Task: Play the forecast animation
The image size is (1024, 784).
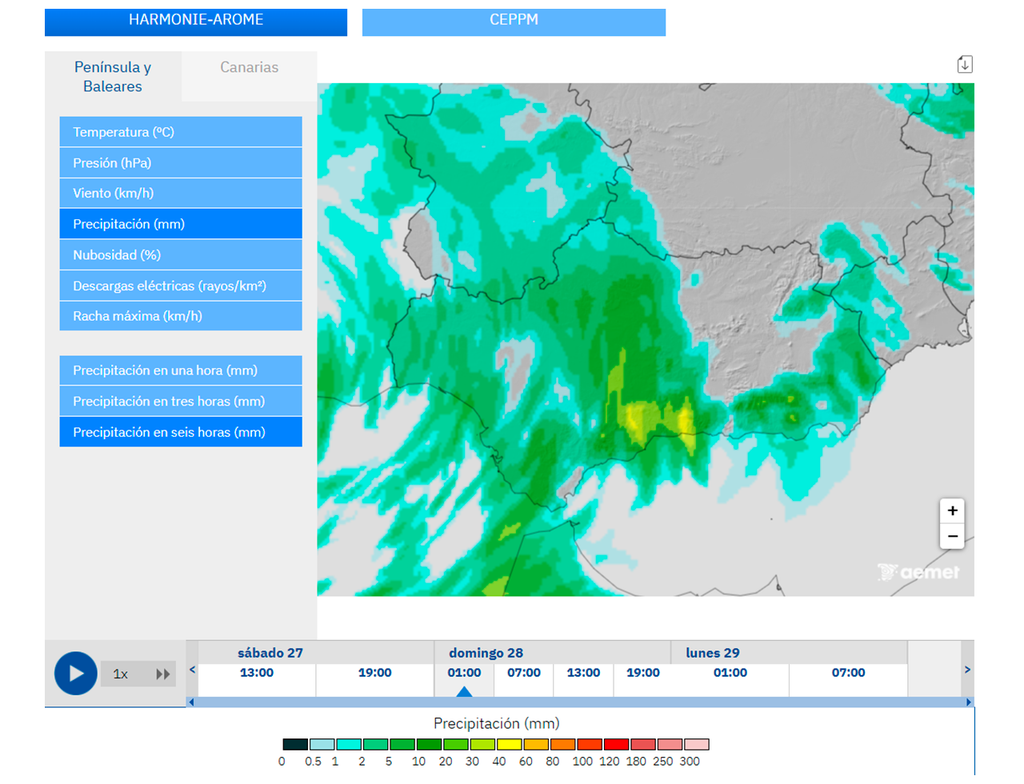Action: tap(75, 673)
